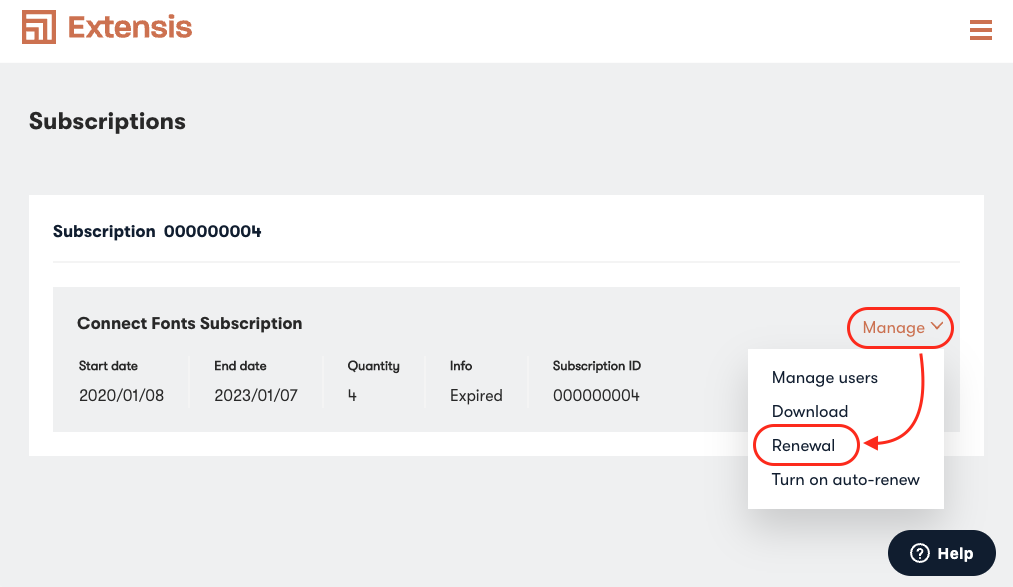Click the Expired info status

pos(476,395)
